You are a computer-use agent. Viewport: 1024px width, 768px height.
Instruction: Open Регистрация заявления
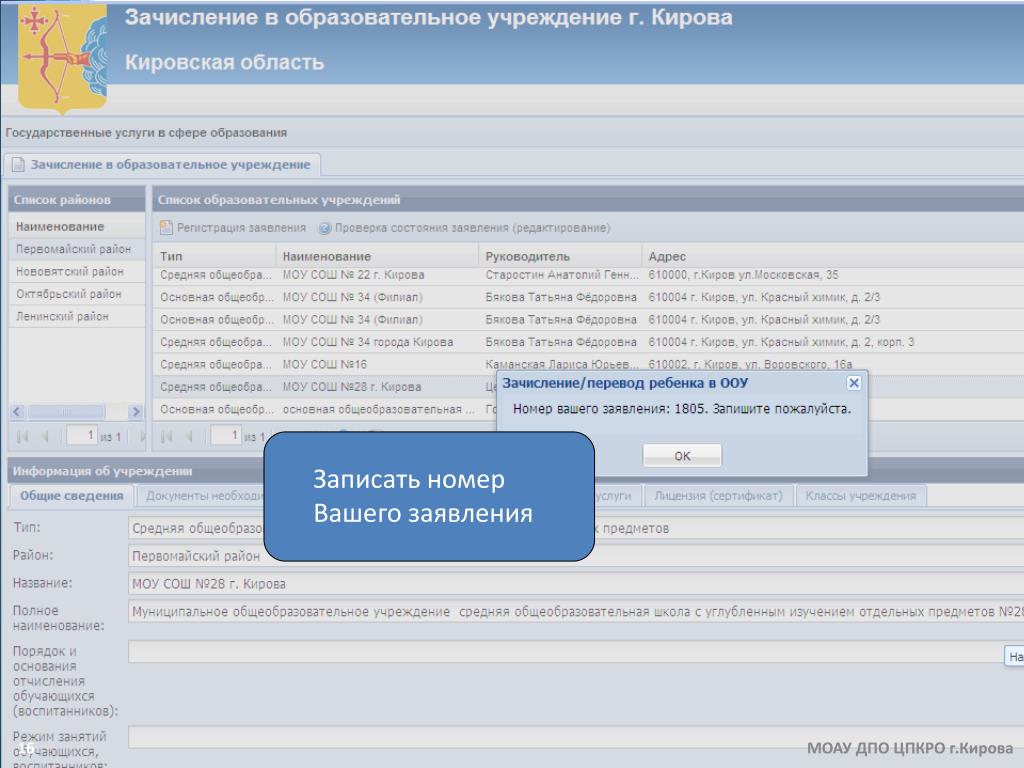(x=241, y=227)
